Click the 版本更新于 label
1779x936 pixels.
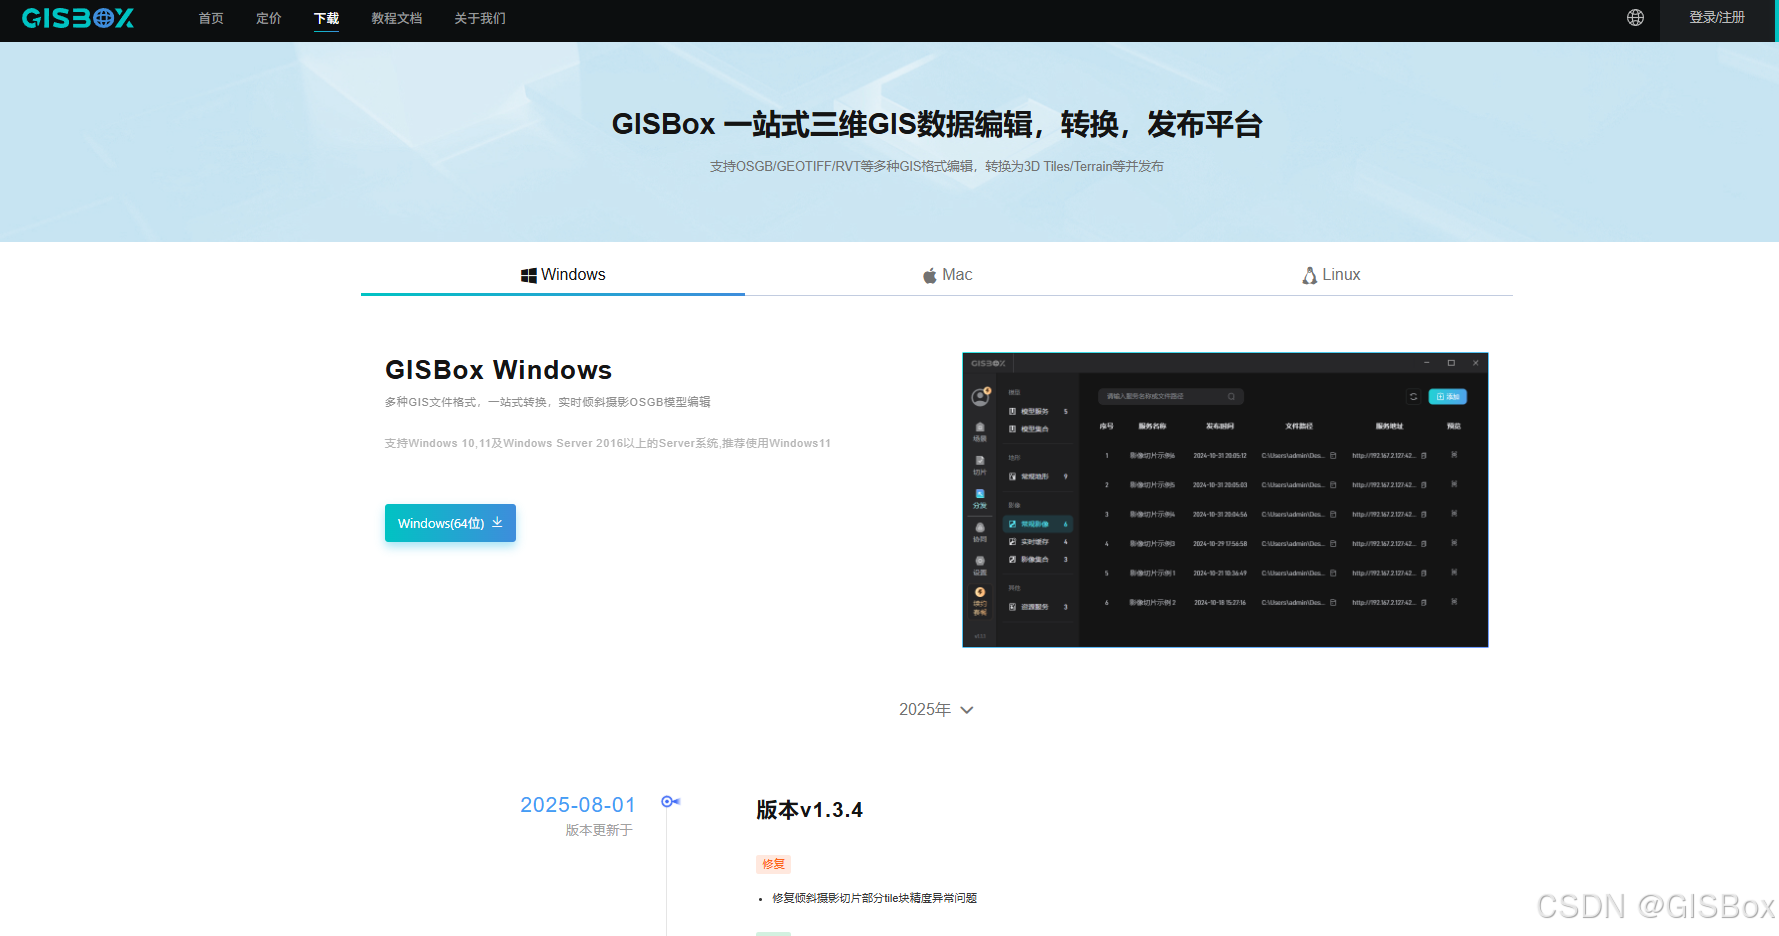click(599, 830)
